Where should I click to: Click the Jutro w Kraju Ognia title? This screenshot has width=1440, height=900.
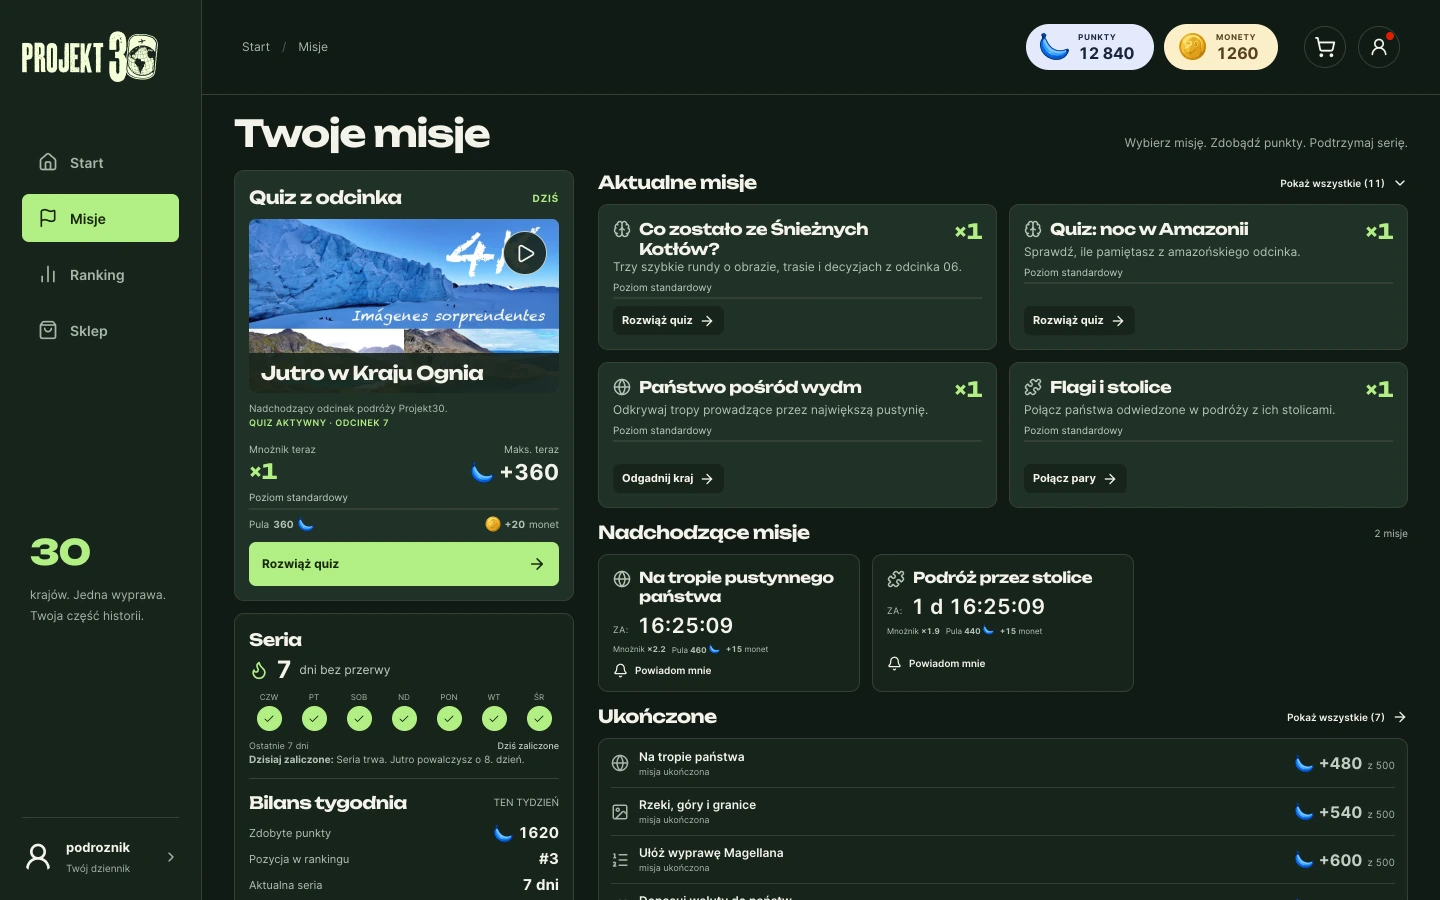pyautogui.click(x=372, y=373)
